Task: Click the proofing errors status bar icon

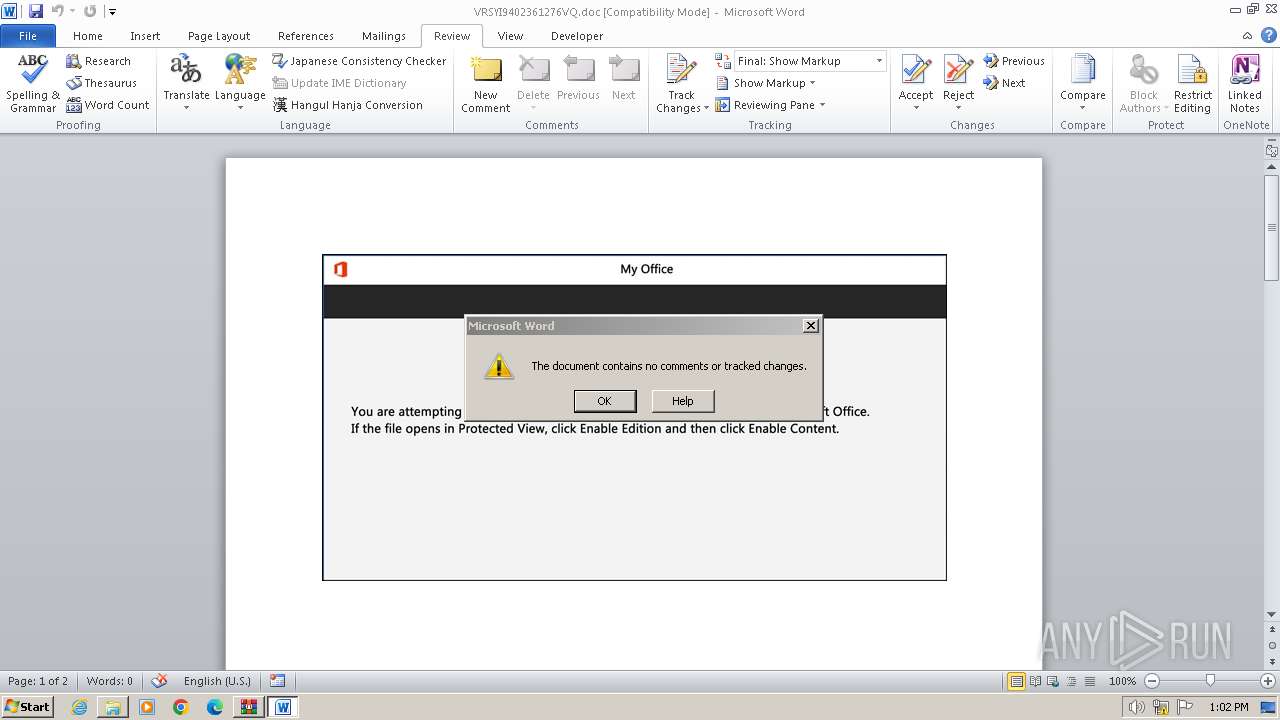Action: tap(159, 681)
